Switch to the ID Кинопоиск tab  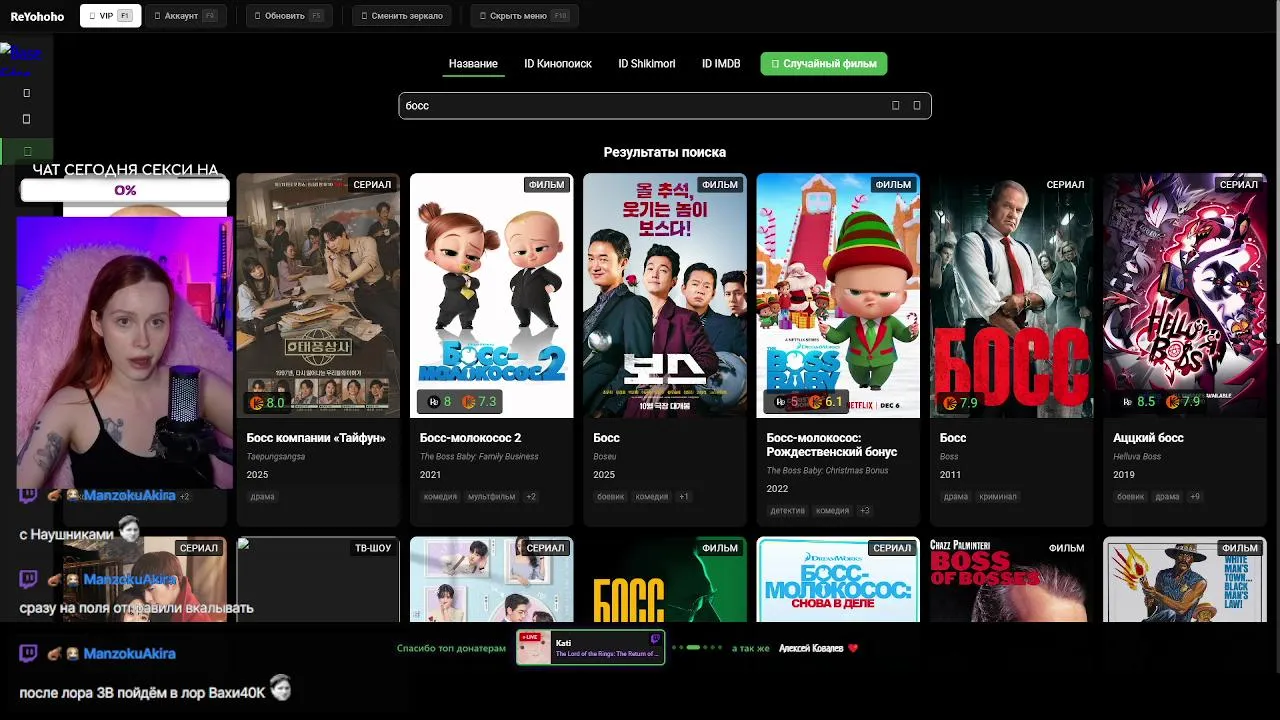point(558,64)
